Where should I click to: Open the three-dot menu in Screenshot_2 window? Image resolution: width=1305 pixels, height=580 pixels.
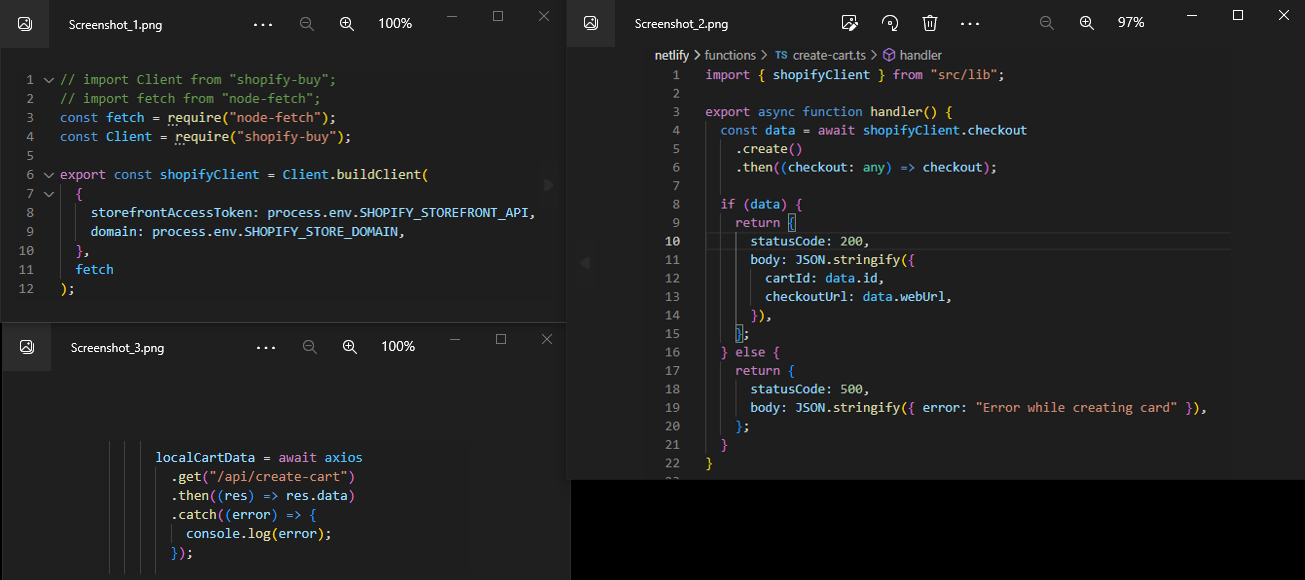tap(970, 23)
